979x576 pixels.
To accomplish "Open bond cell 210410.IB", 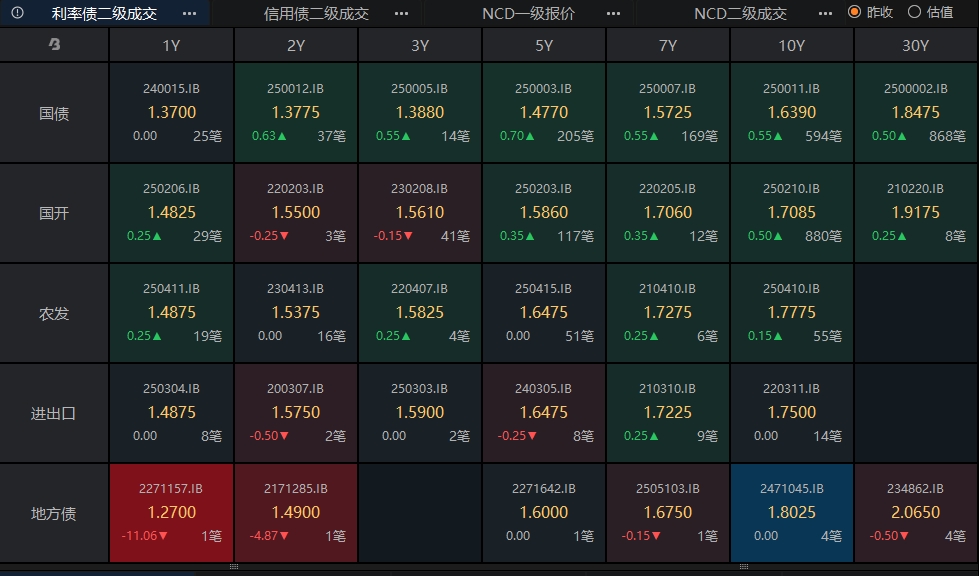I will click(667, 313).
